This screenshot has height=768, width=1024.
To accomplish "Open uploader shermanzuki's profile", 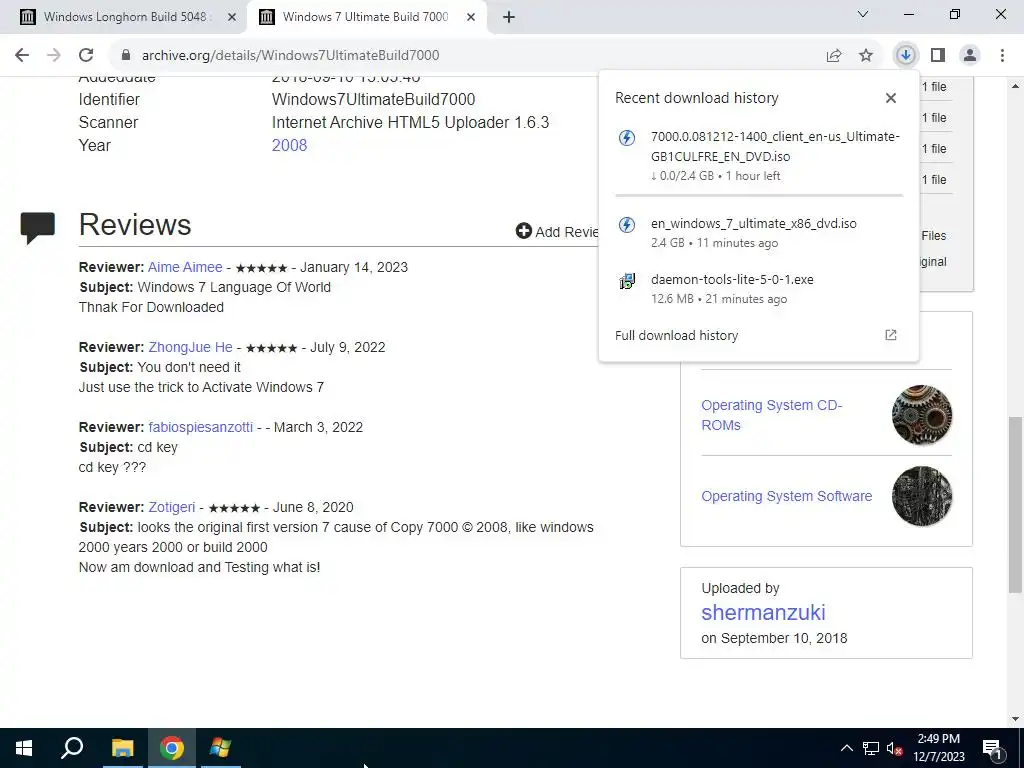I will (763, 613).
